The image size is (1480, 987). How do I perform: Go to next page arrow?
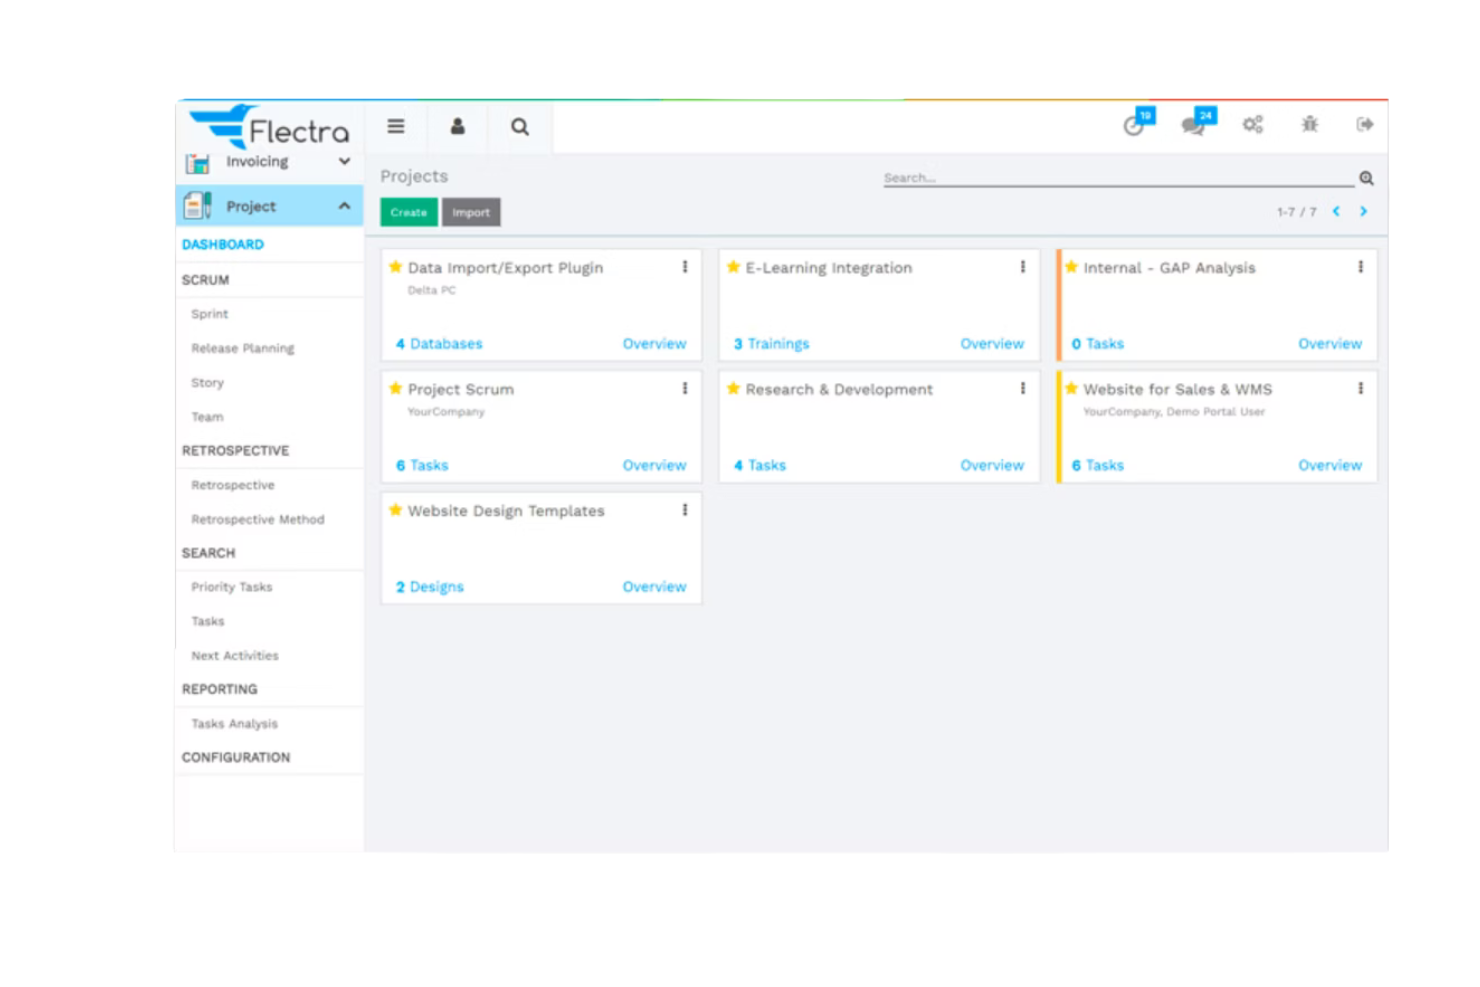1363,211
